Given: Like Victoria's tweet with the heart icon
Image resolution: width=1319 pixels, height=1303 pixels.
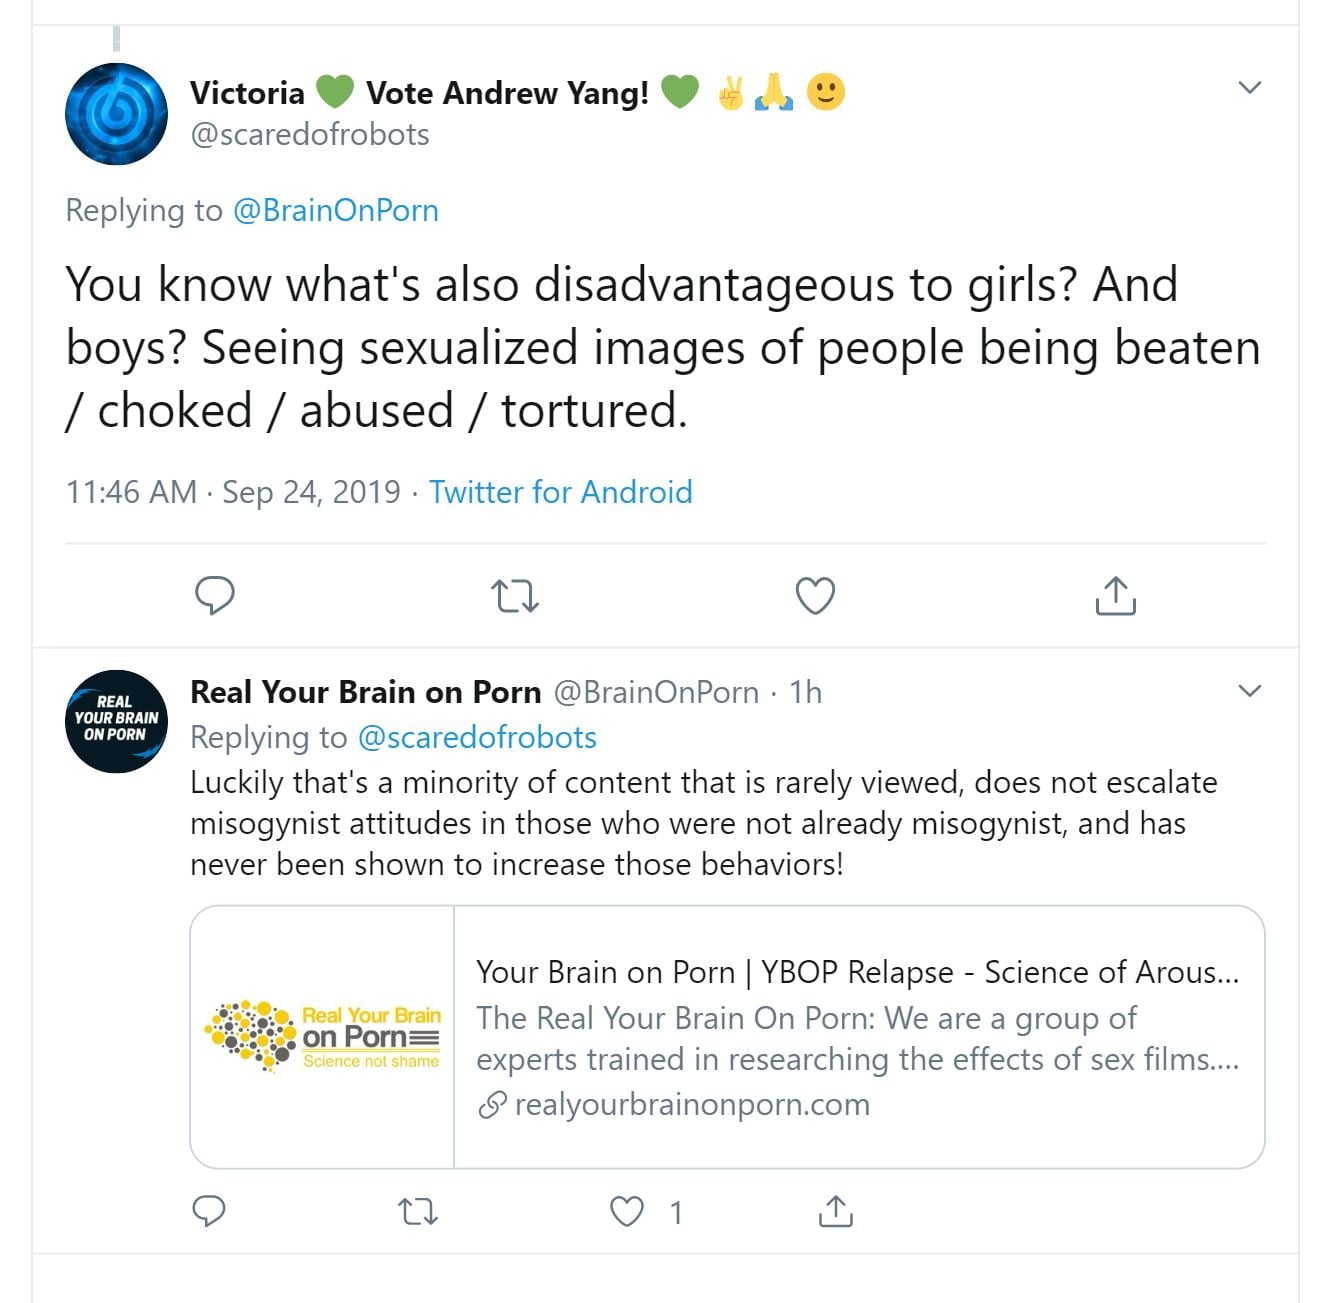Looking at the screenshot, I should (x=815, y=596).
